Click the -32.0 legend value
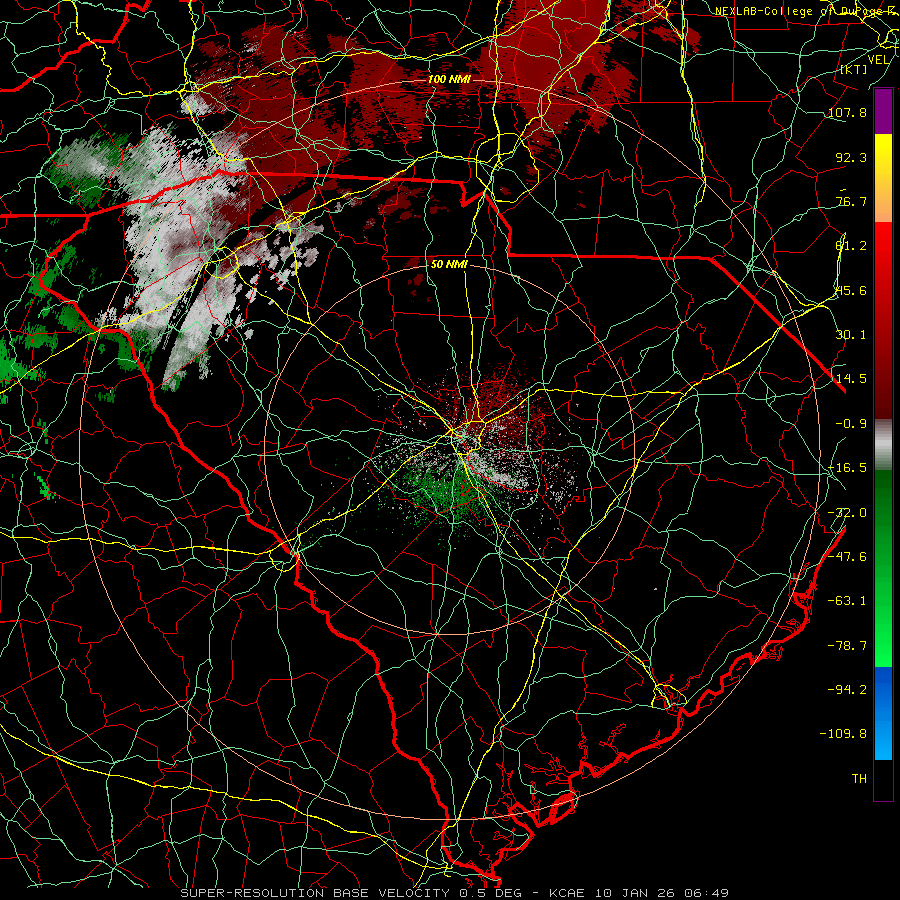900x900 pixels. (x=847, y=512)
